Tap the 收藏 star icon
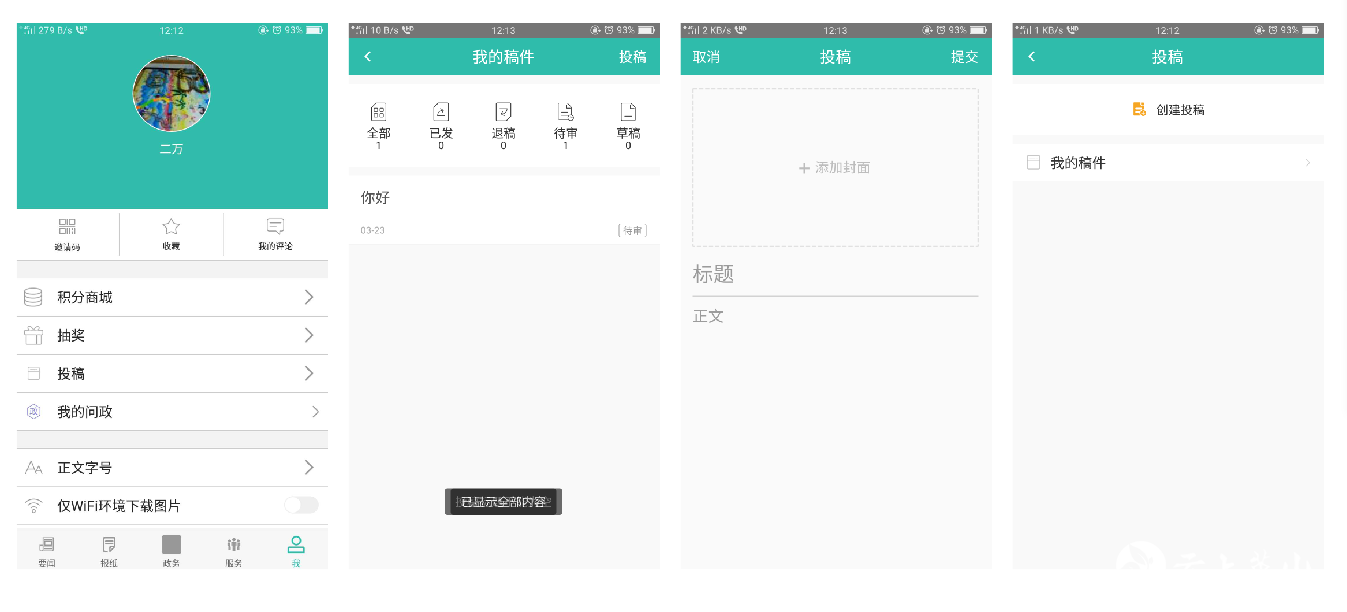This screenshot has height=612, width=1347. click(x=171, y=227)
